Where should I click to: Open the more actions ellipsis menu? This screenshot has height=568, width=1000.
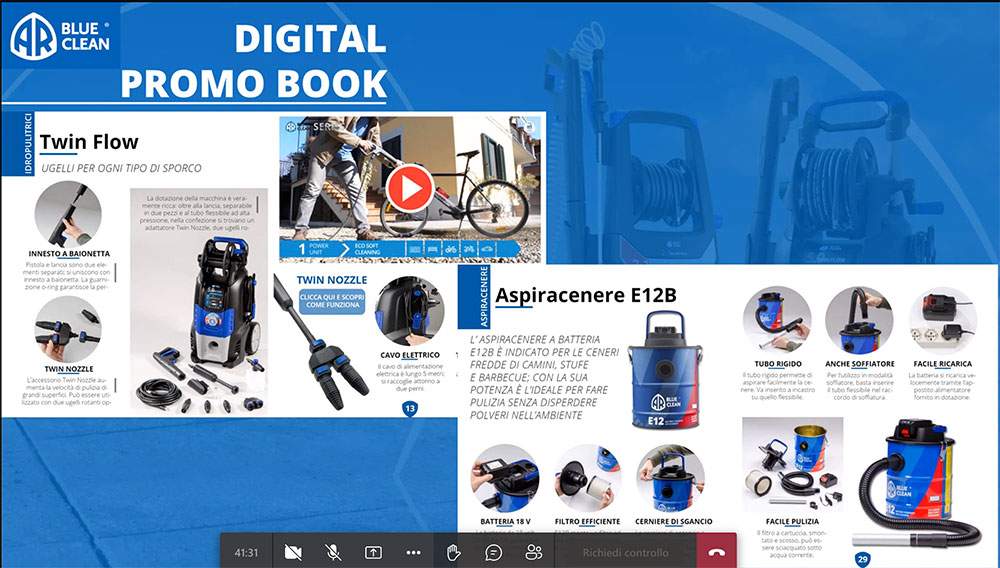tap(413, 552)
